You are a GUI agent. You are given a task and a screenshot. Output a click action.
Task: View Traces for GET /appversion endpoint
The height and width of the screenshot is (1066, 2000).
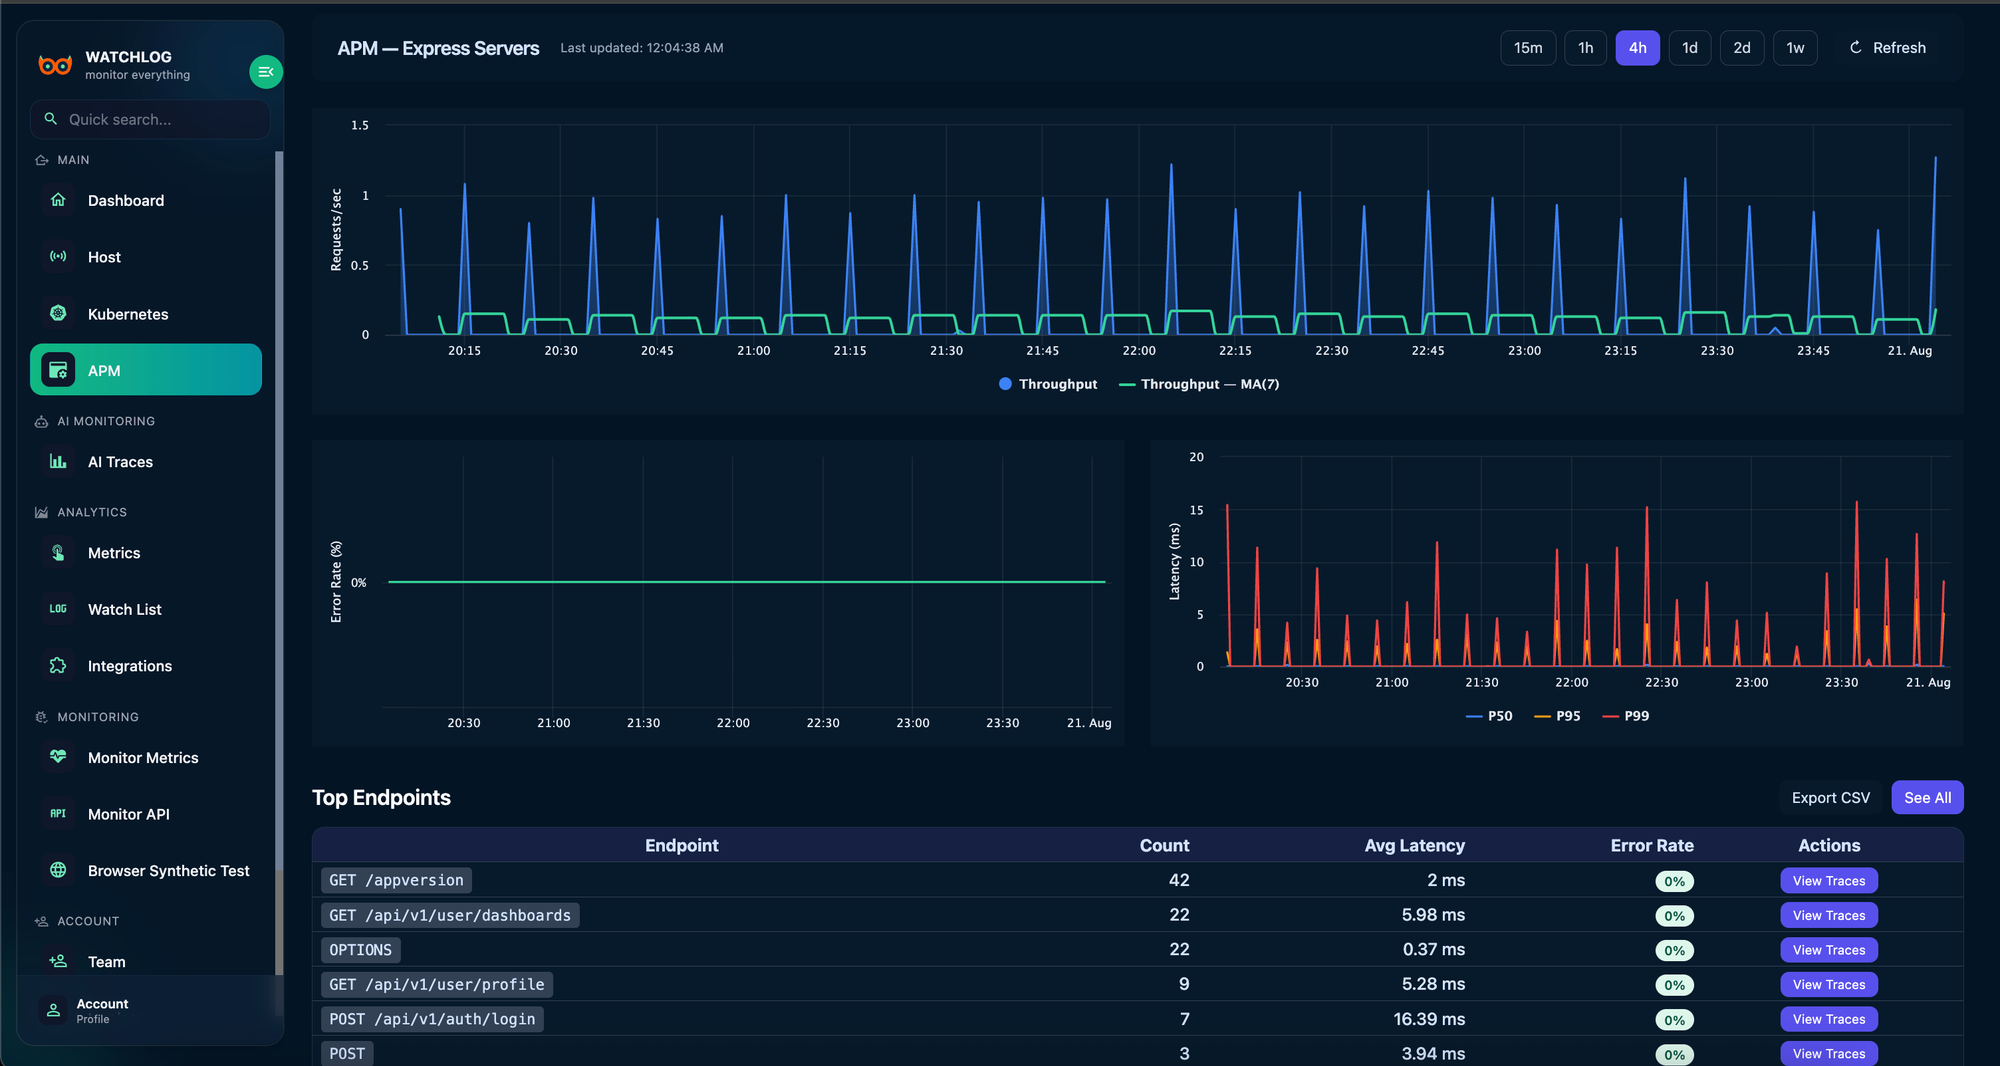coord(1828,881)
